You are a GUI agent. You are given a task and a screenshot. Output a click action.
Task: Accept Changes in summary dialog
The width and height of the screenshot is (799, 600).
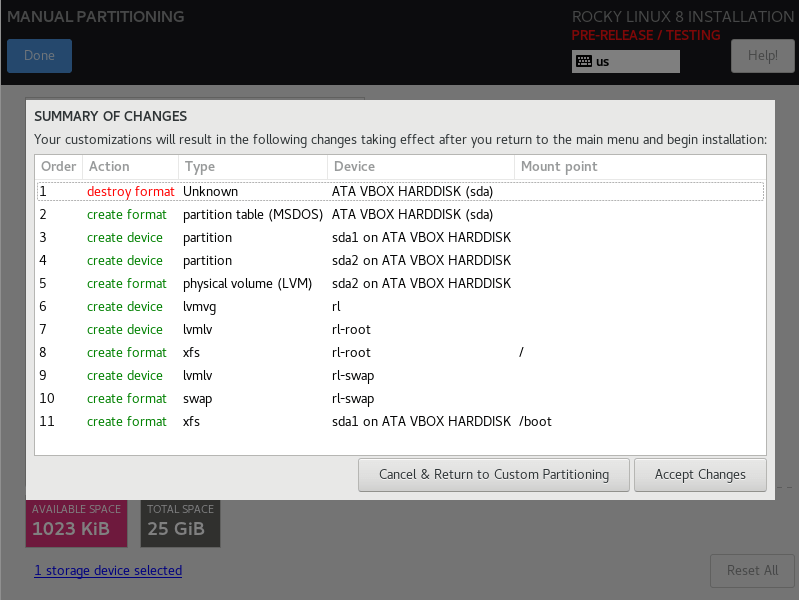(700, 475)
